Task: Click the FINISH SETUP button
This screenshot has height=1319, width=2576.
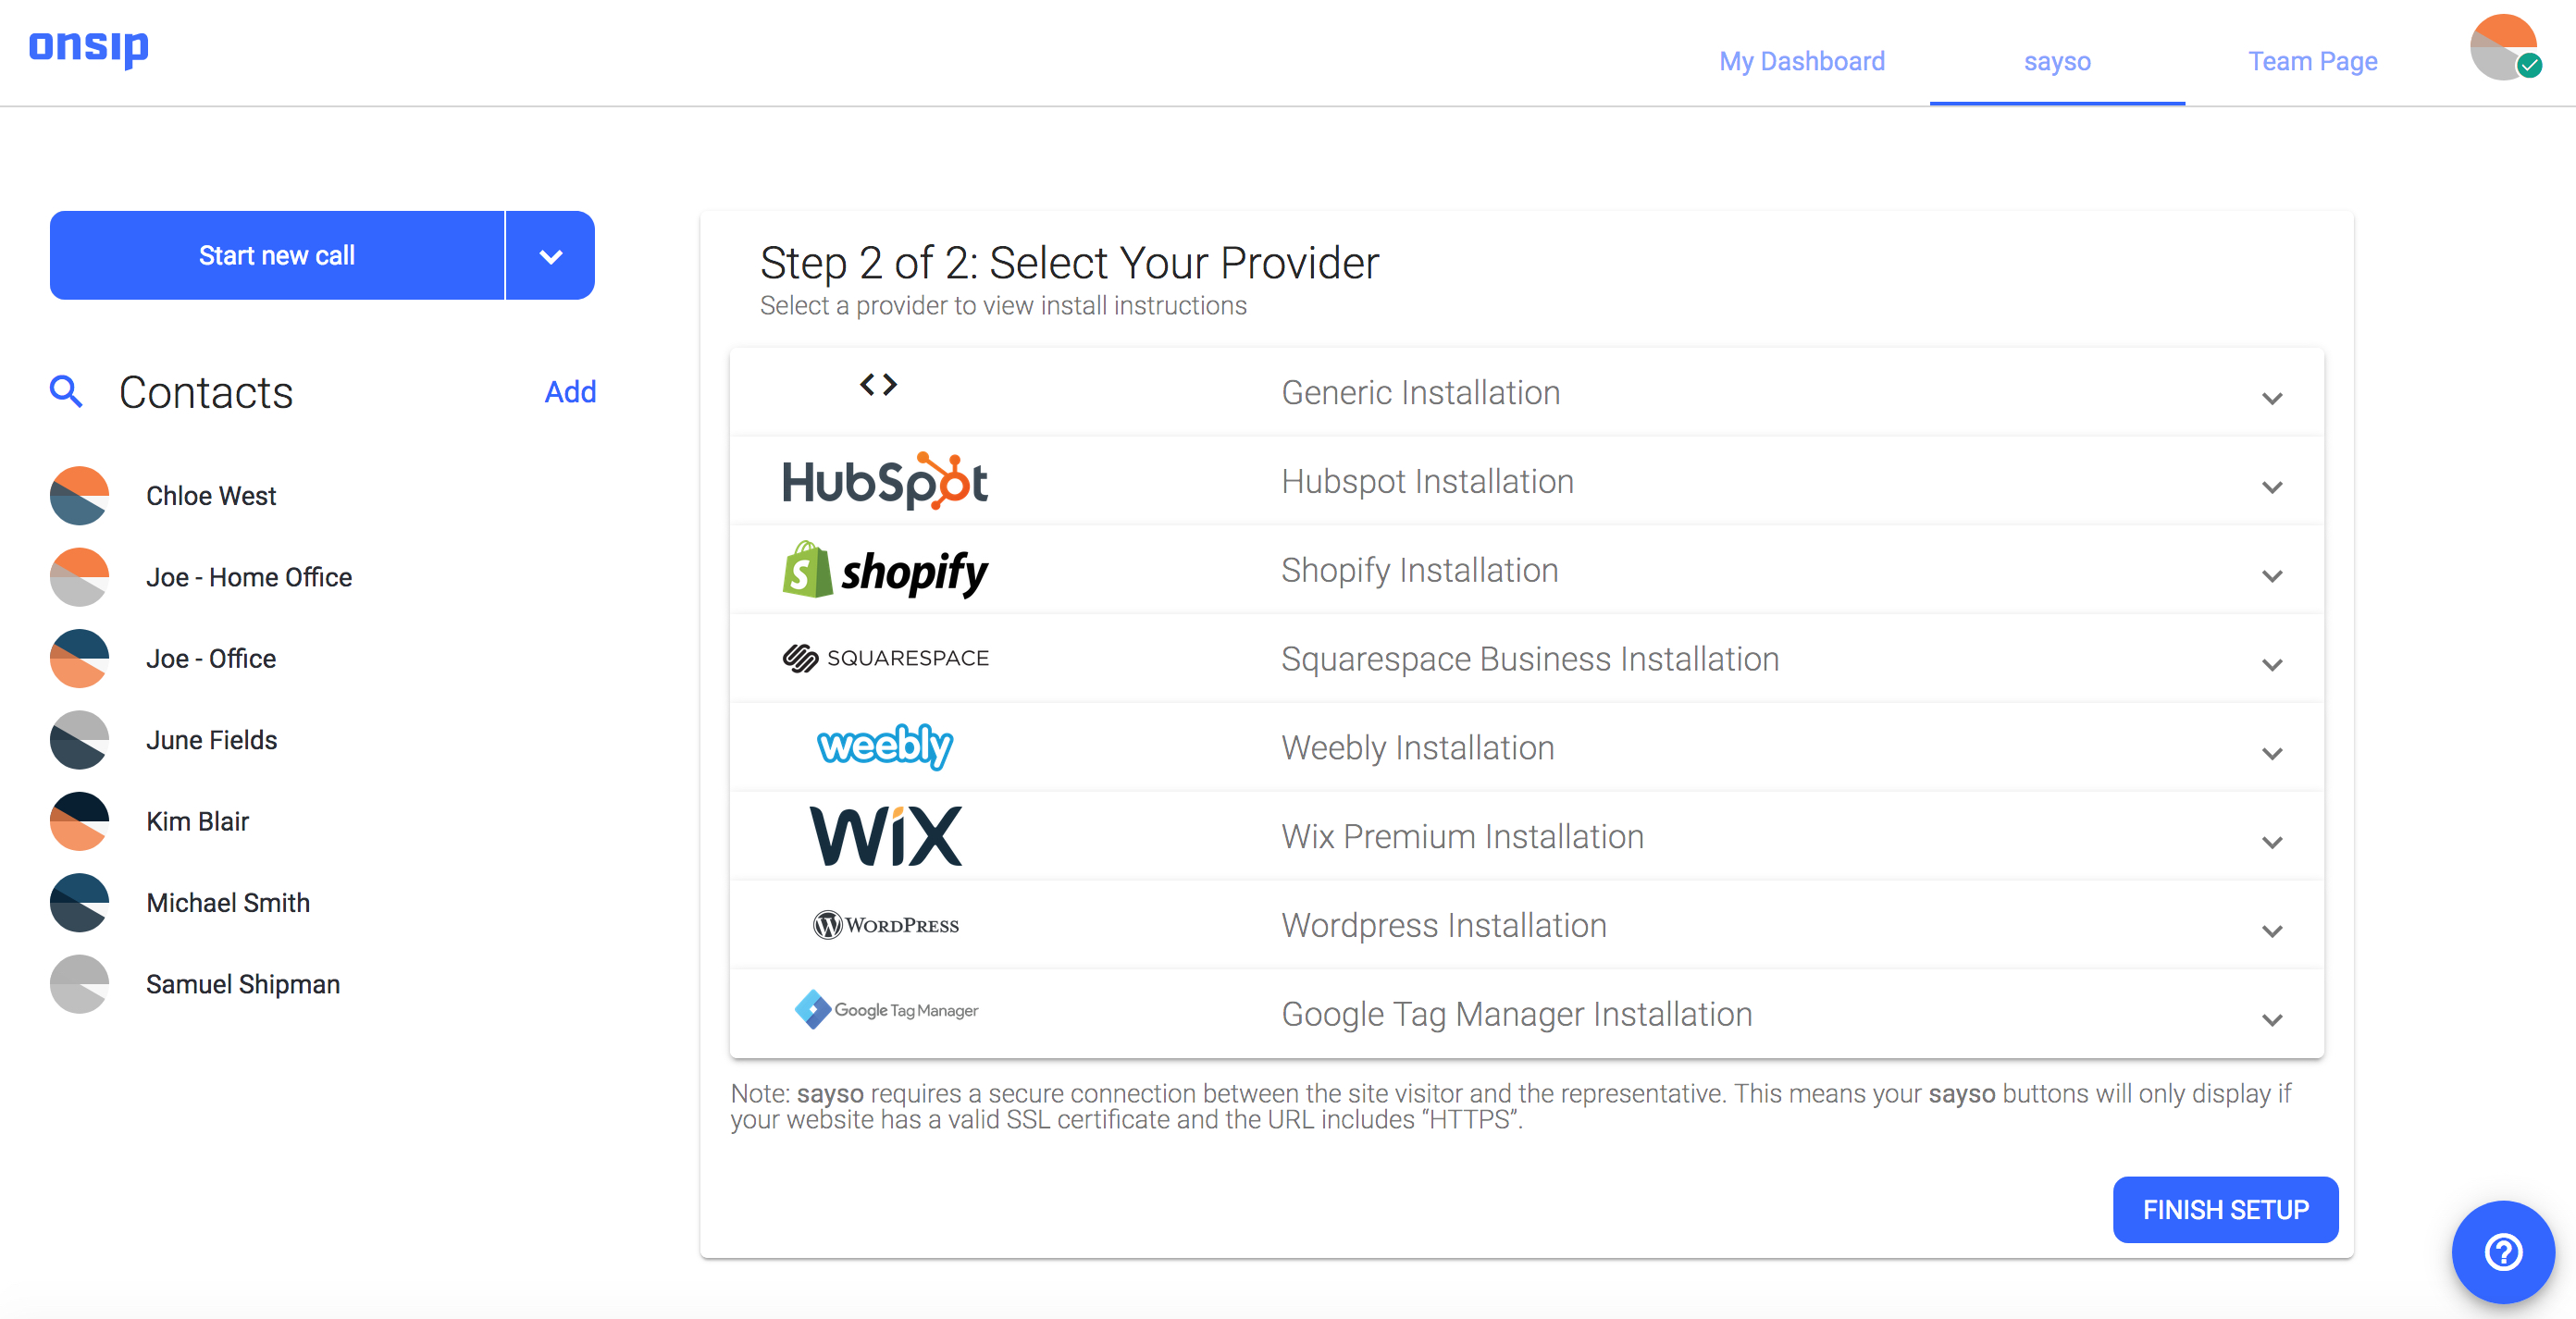Action: 2225,1210
